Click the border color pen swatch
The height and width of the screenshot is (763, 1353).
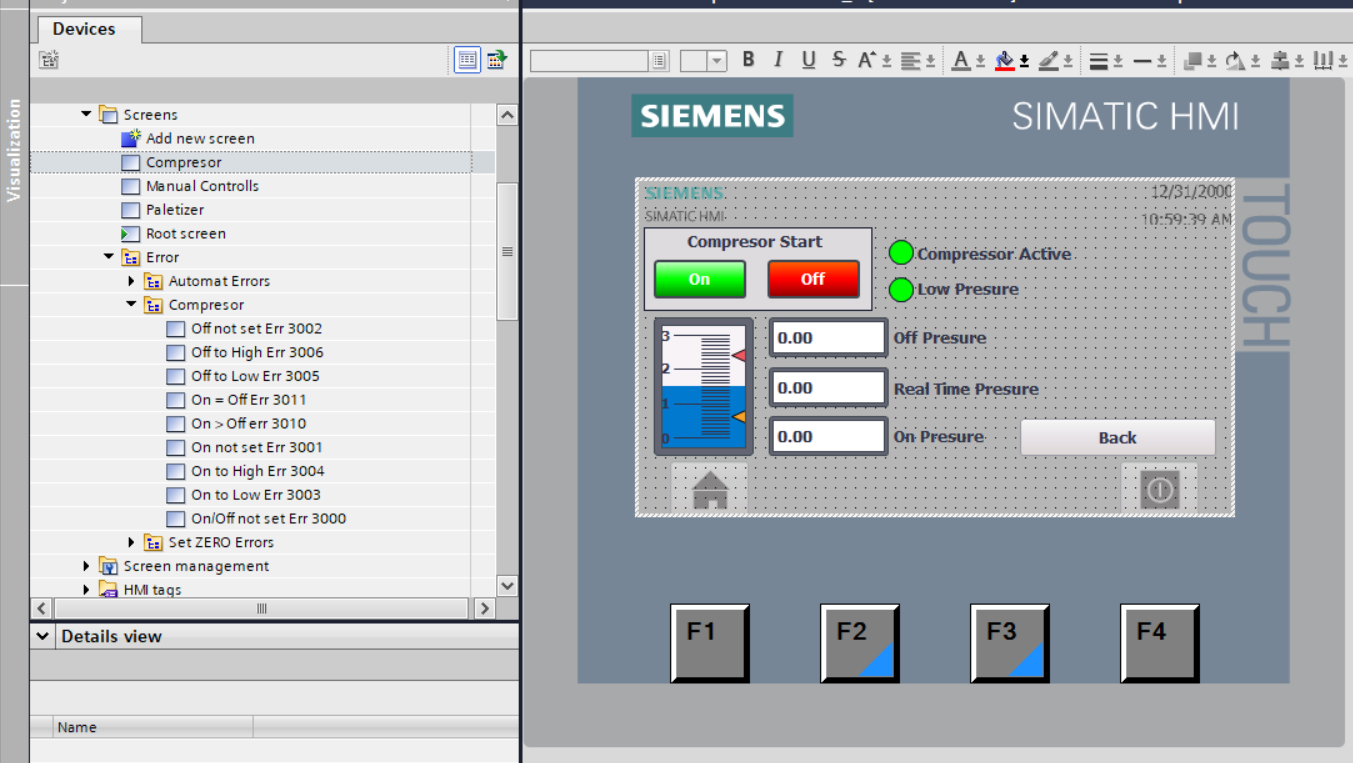point(1048,61)
